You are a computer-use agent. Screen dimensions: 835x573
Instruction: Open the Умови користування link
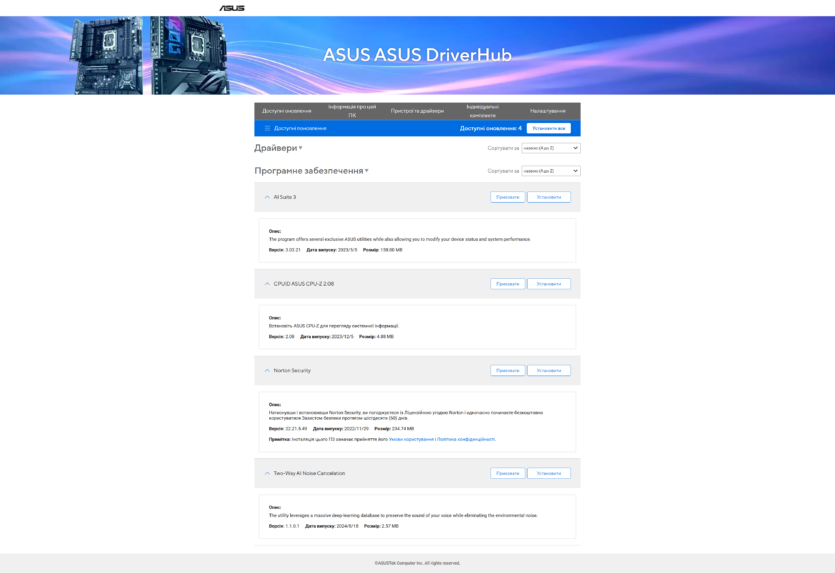click(x=411, y=439)
